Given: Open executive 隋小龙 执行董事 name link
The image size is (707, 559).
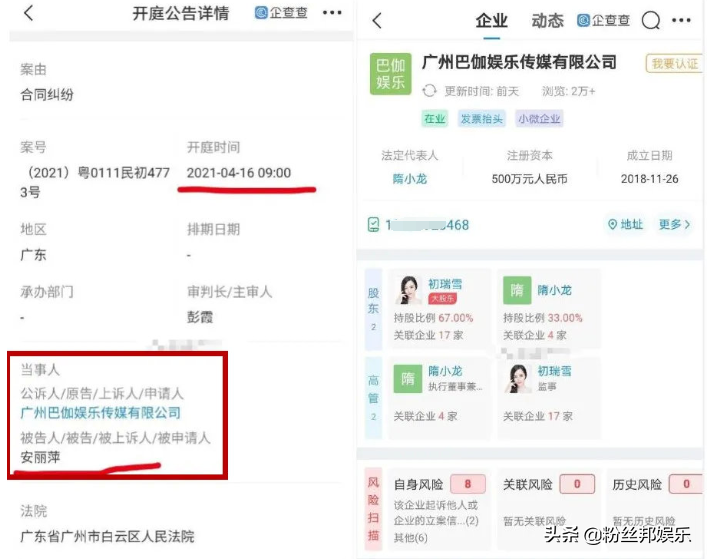Looking at the screenshot, I should [445, 371].
